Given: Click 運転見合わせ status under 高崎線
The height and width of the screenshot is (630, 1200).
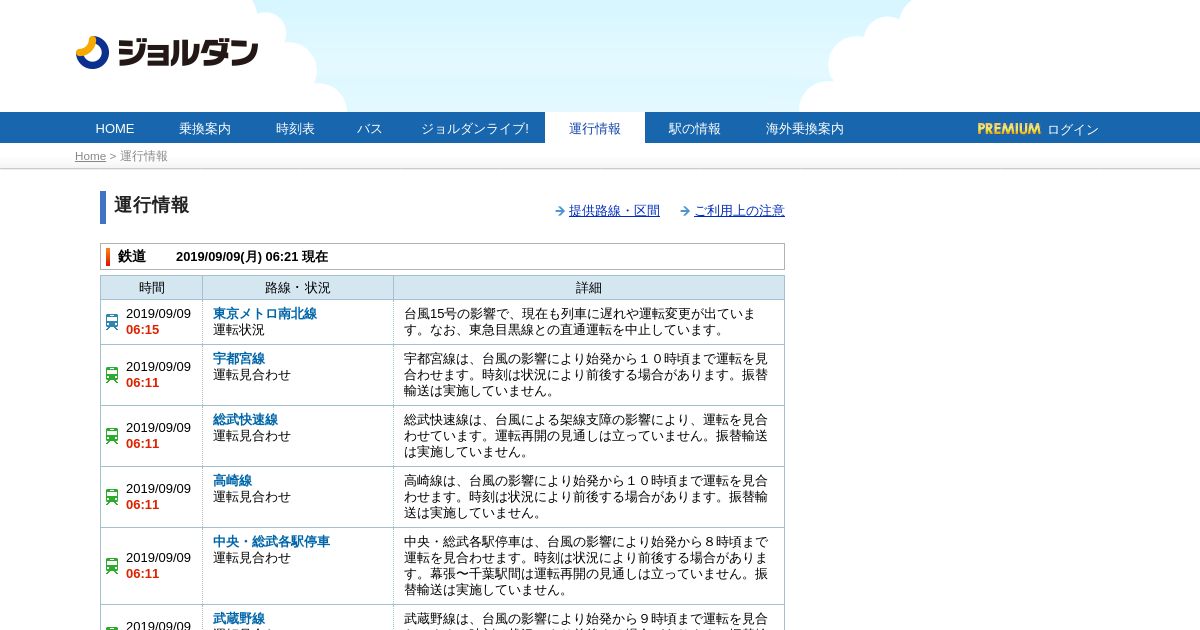Looking at the screenshot, I should 252,497.
